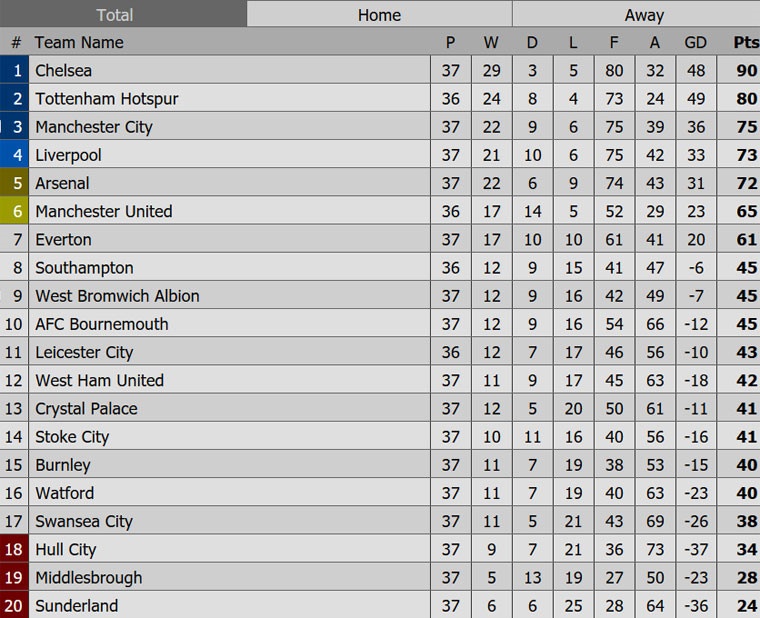The width and height of the screenshot is (760, 618).
Task: Click the Chelsea team name
Action: point(63,70)
